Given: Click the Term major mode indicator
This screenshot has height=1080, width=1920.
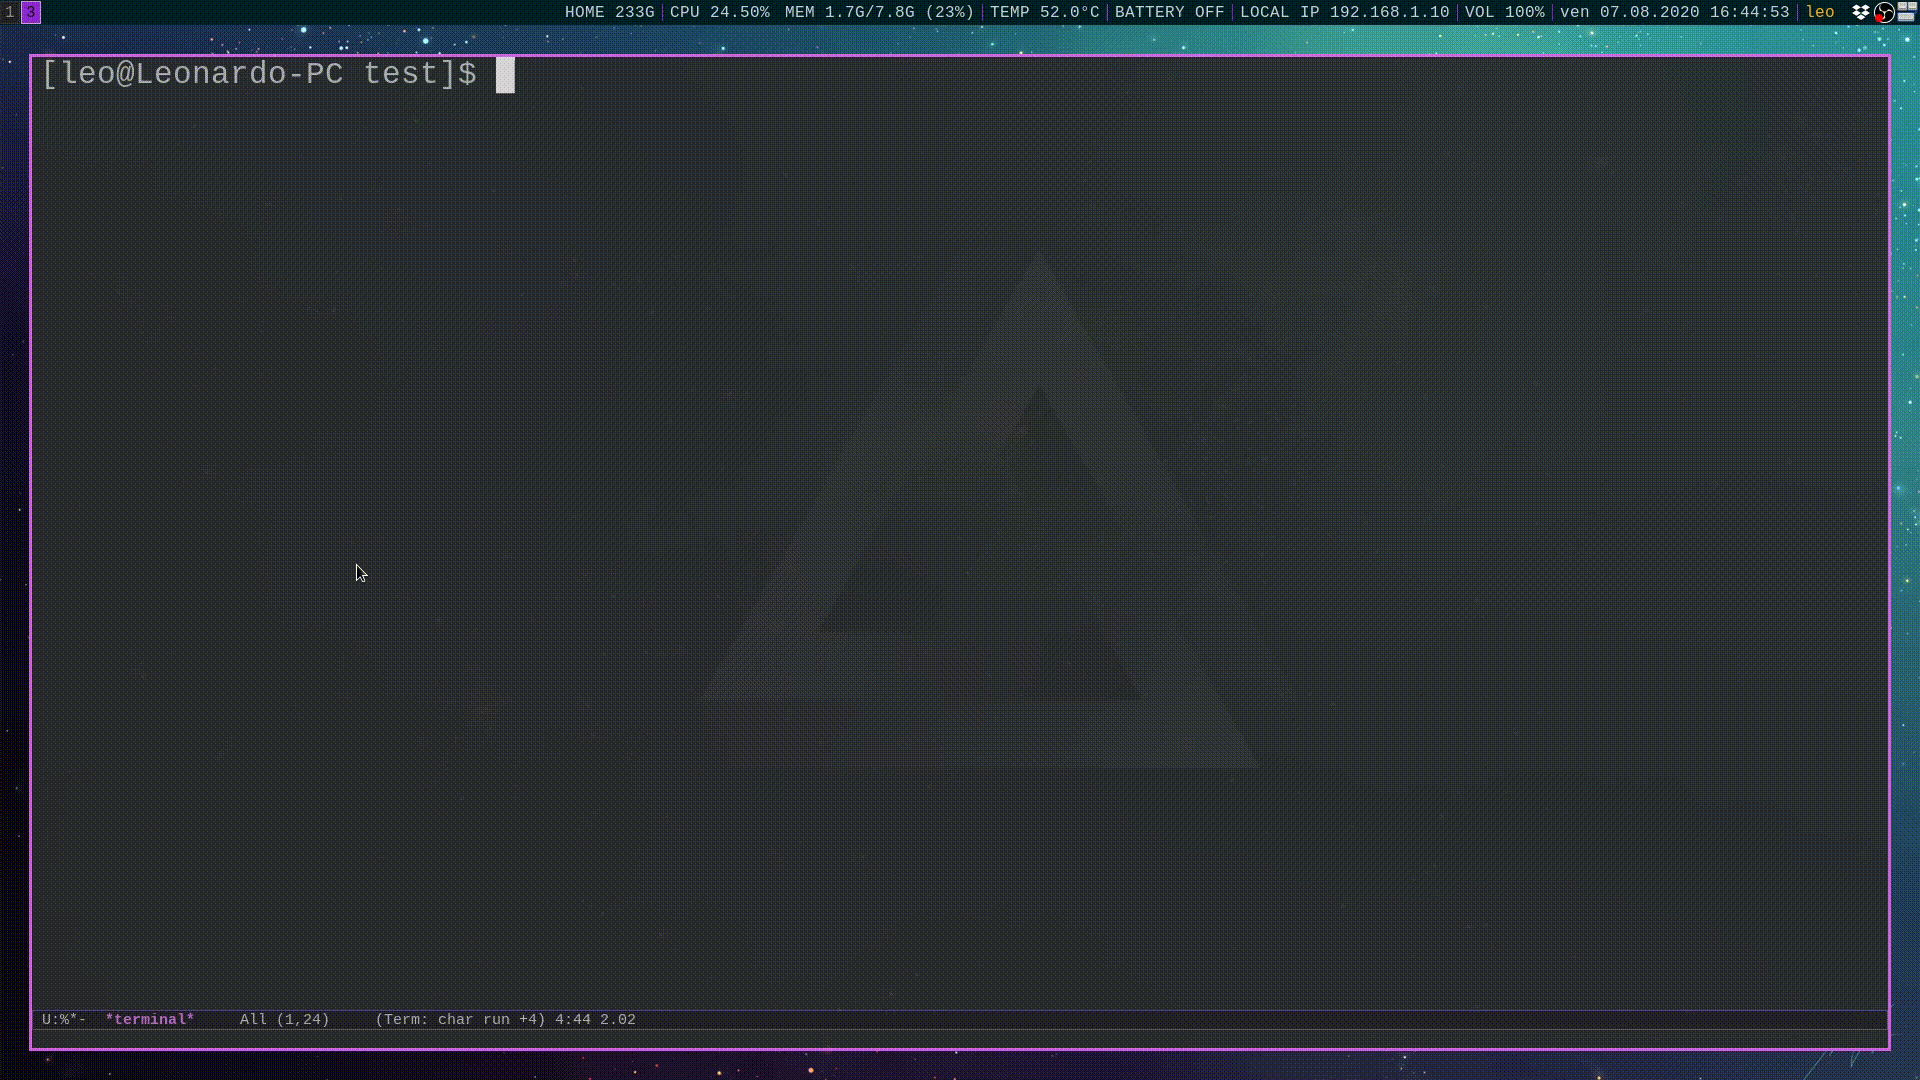Looking at the screenshot, I should (x=460, y=1020).
